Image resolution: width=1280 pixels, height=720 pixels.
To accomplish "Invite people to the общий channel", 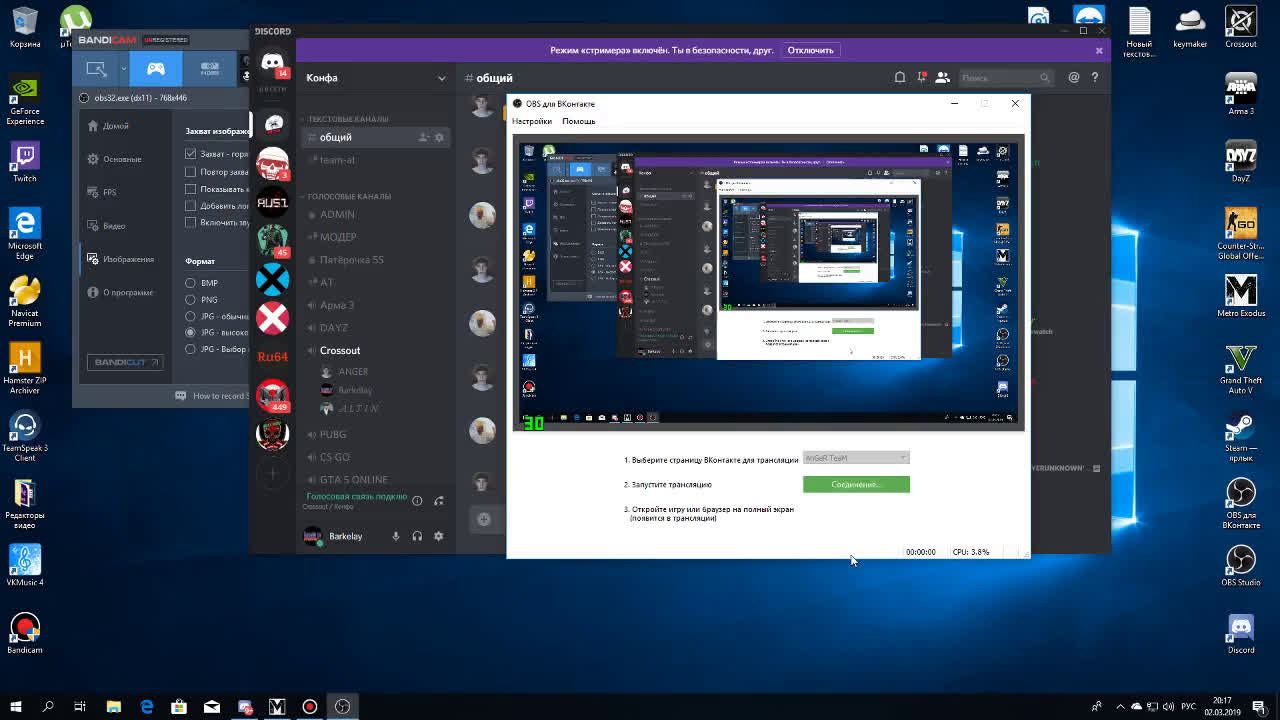I will click(423, 137).
